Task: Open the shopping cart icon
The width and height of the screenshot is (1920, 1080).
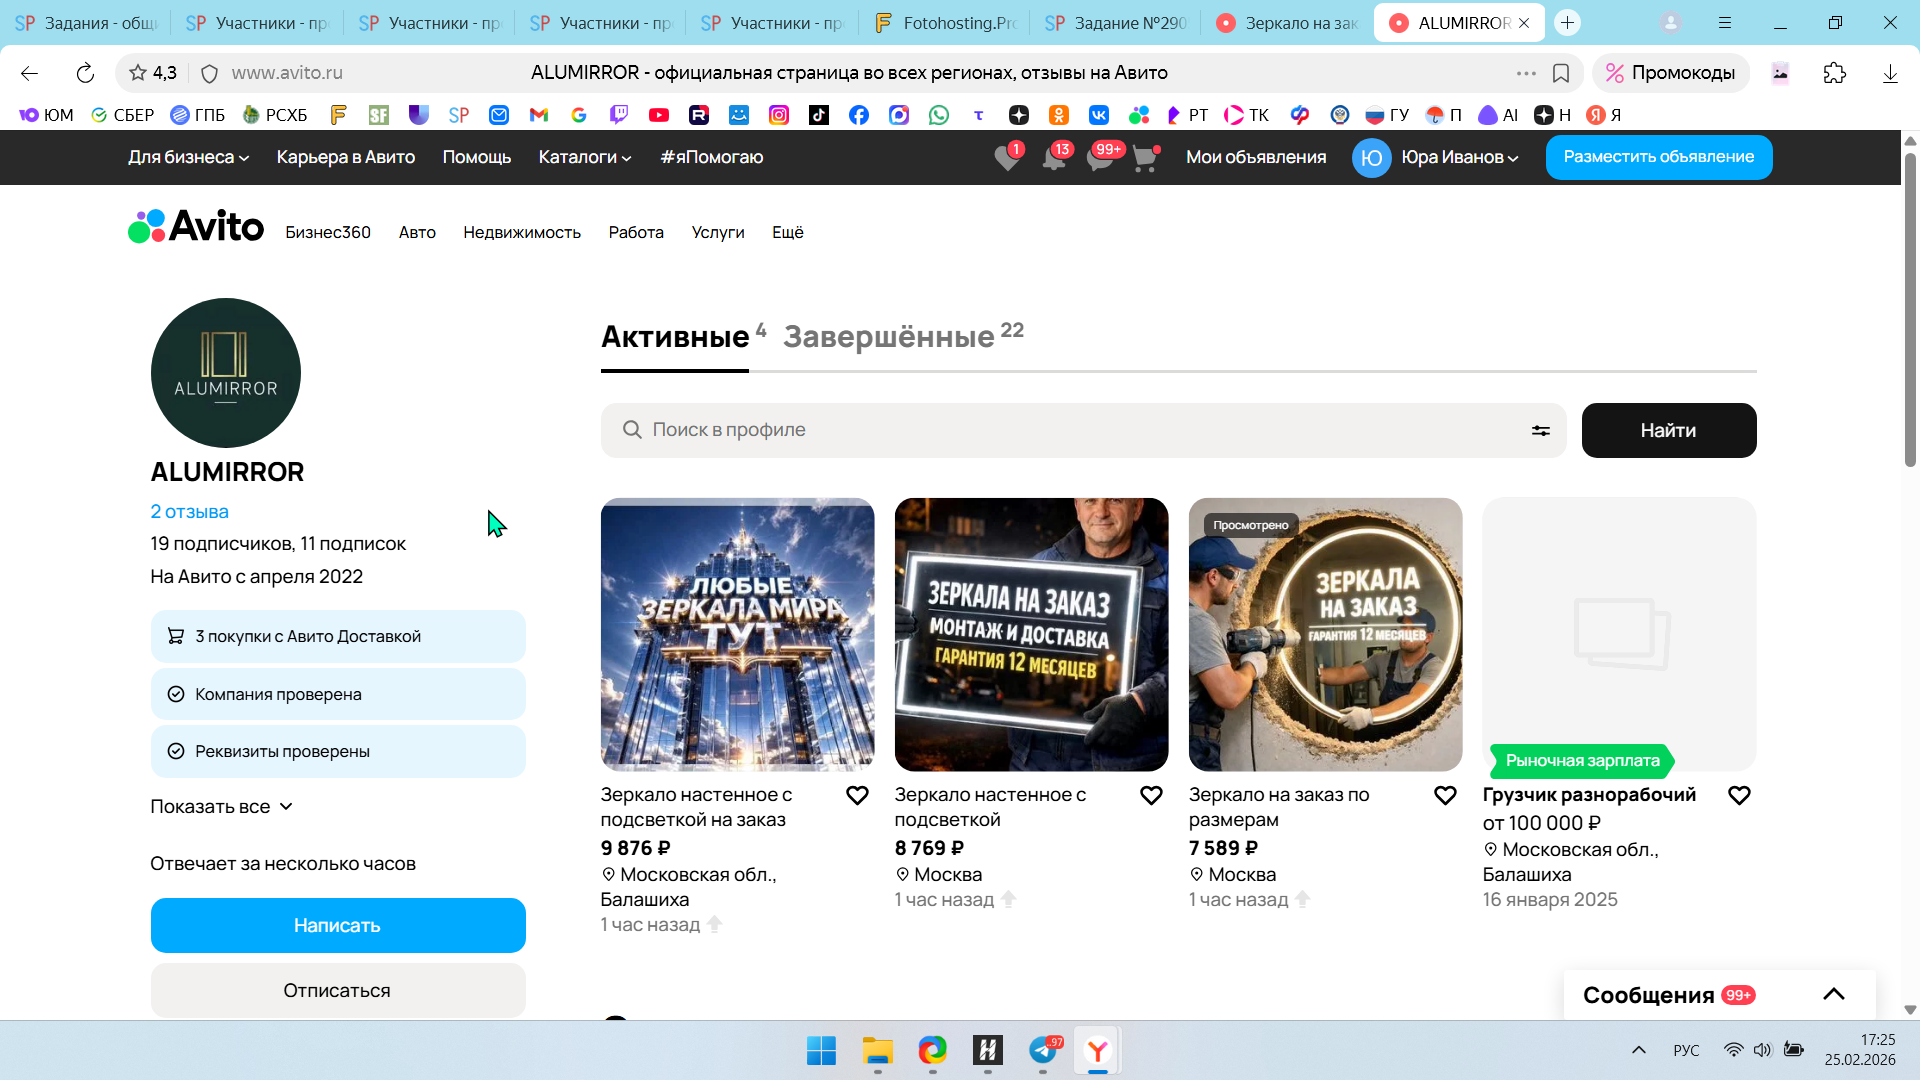Action: (1145, 158)
